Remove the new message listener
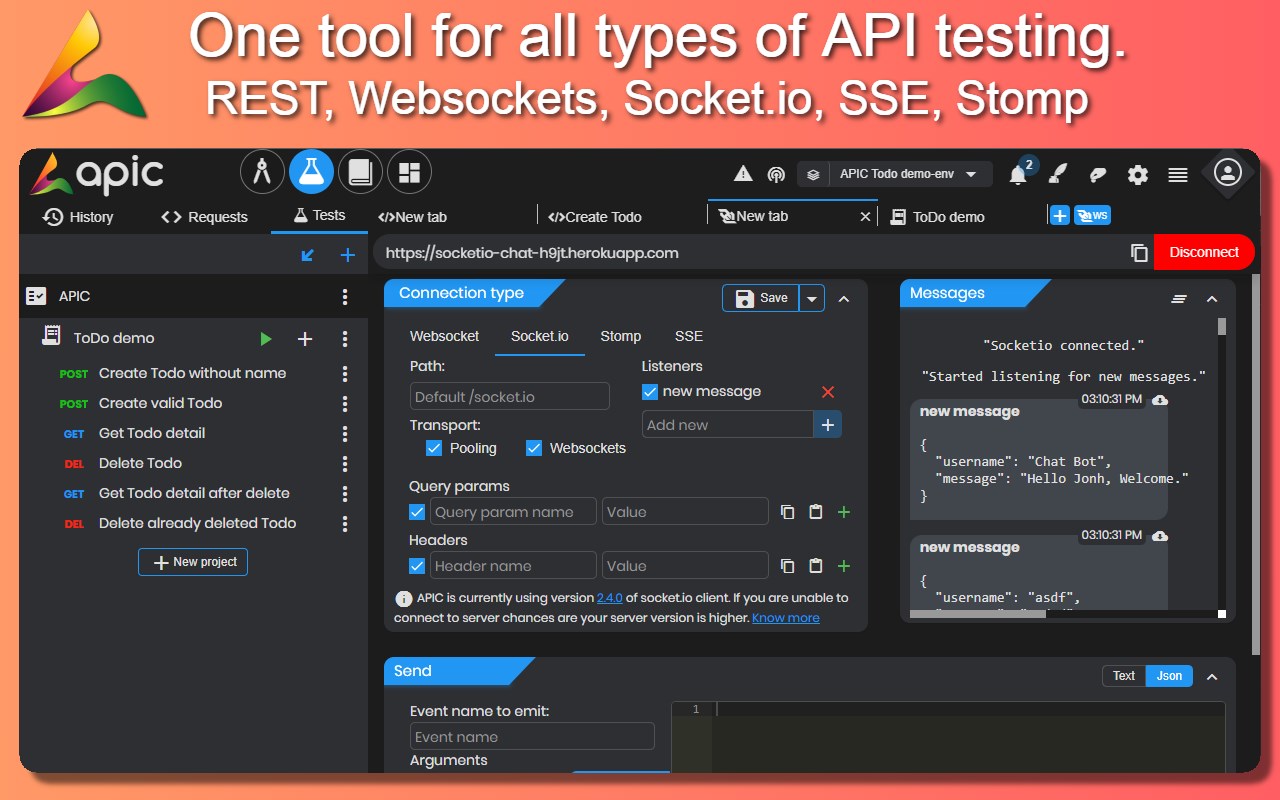Image resolution: width=1280 pixels, height=800 pixels. 828,392
